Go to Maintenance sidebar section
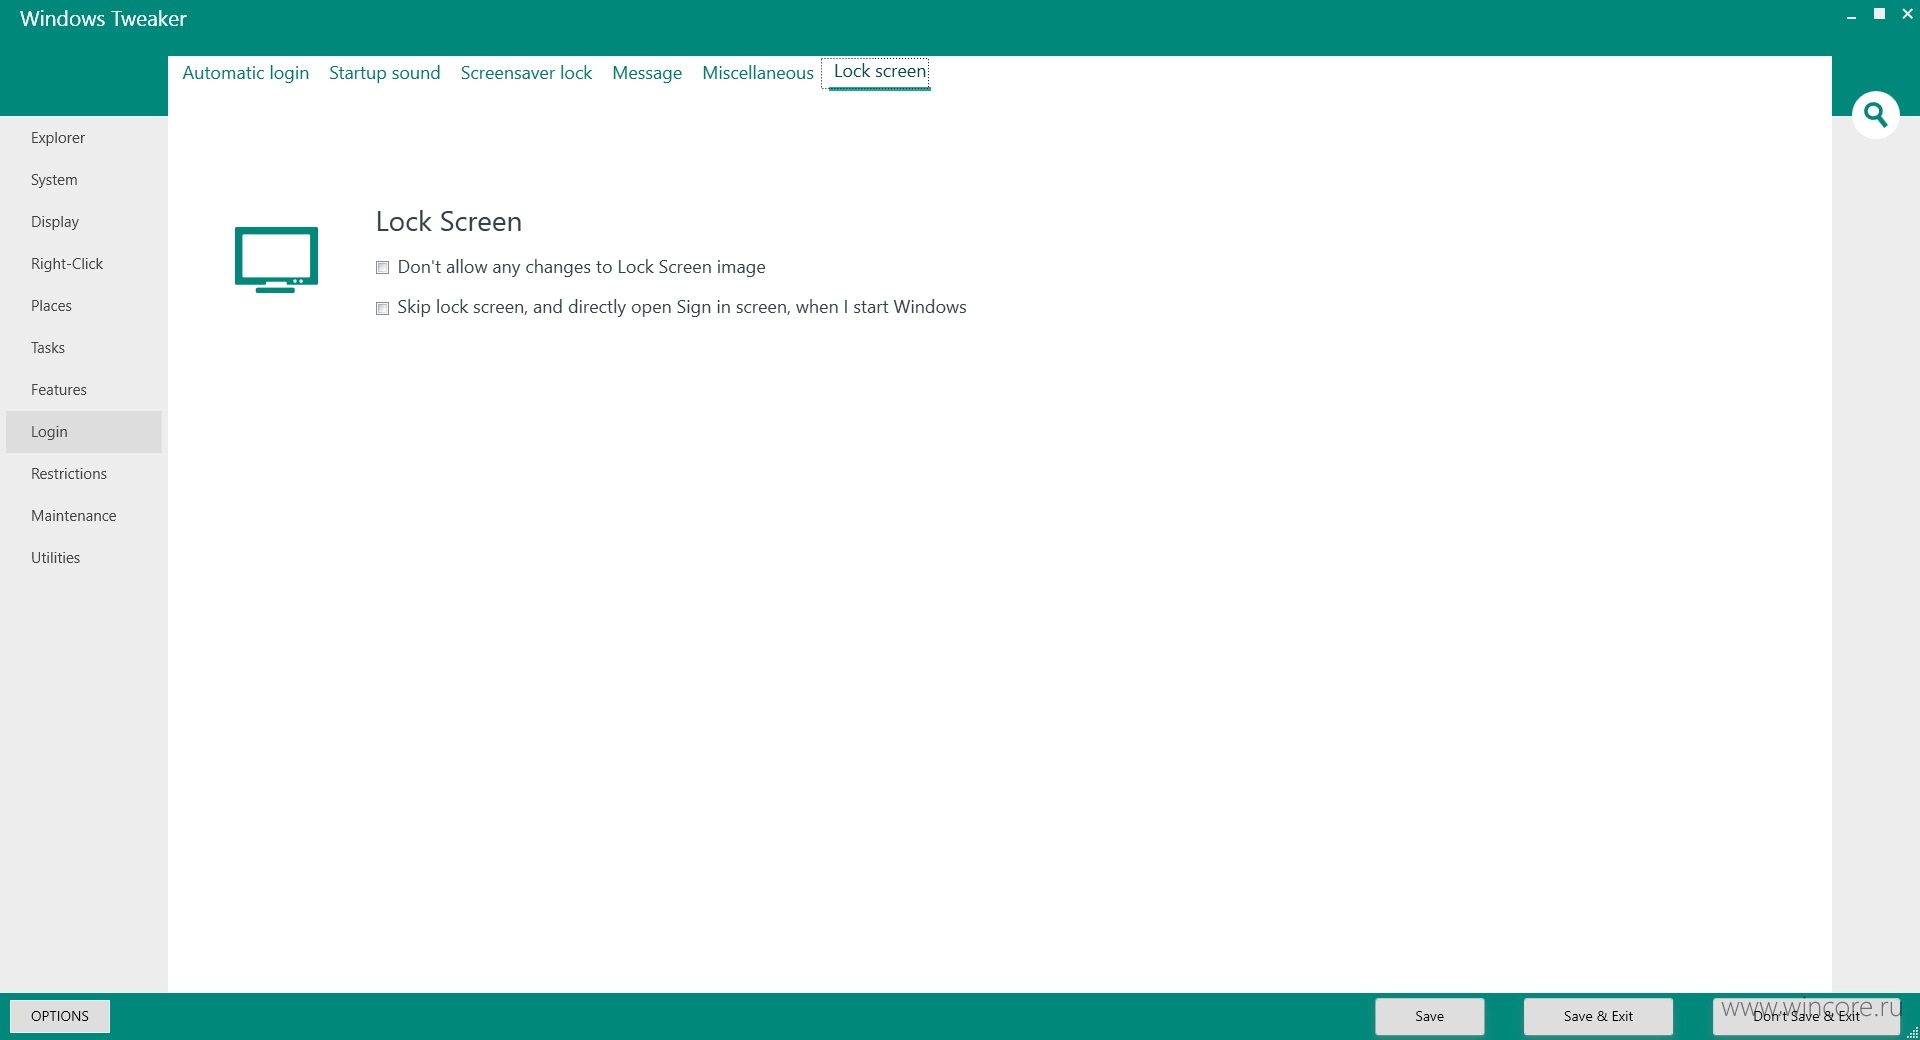The height and width of the screenshot is (1040, 1920). pyautogui.click(x=84, y=516)
